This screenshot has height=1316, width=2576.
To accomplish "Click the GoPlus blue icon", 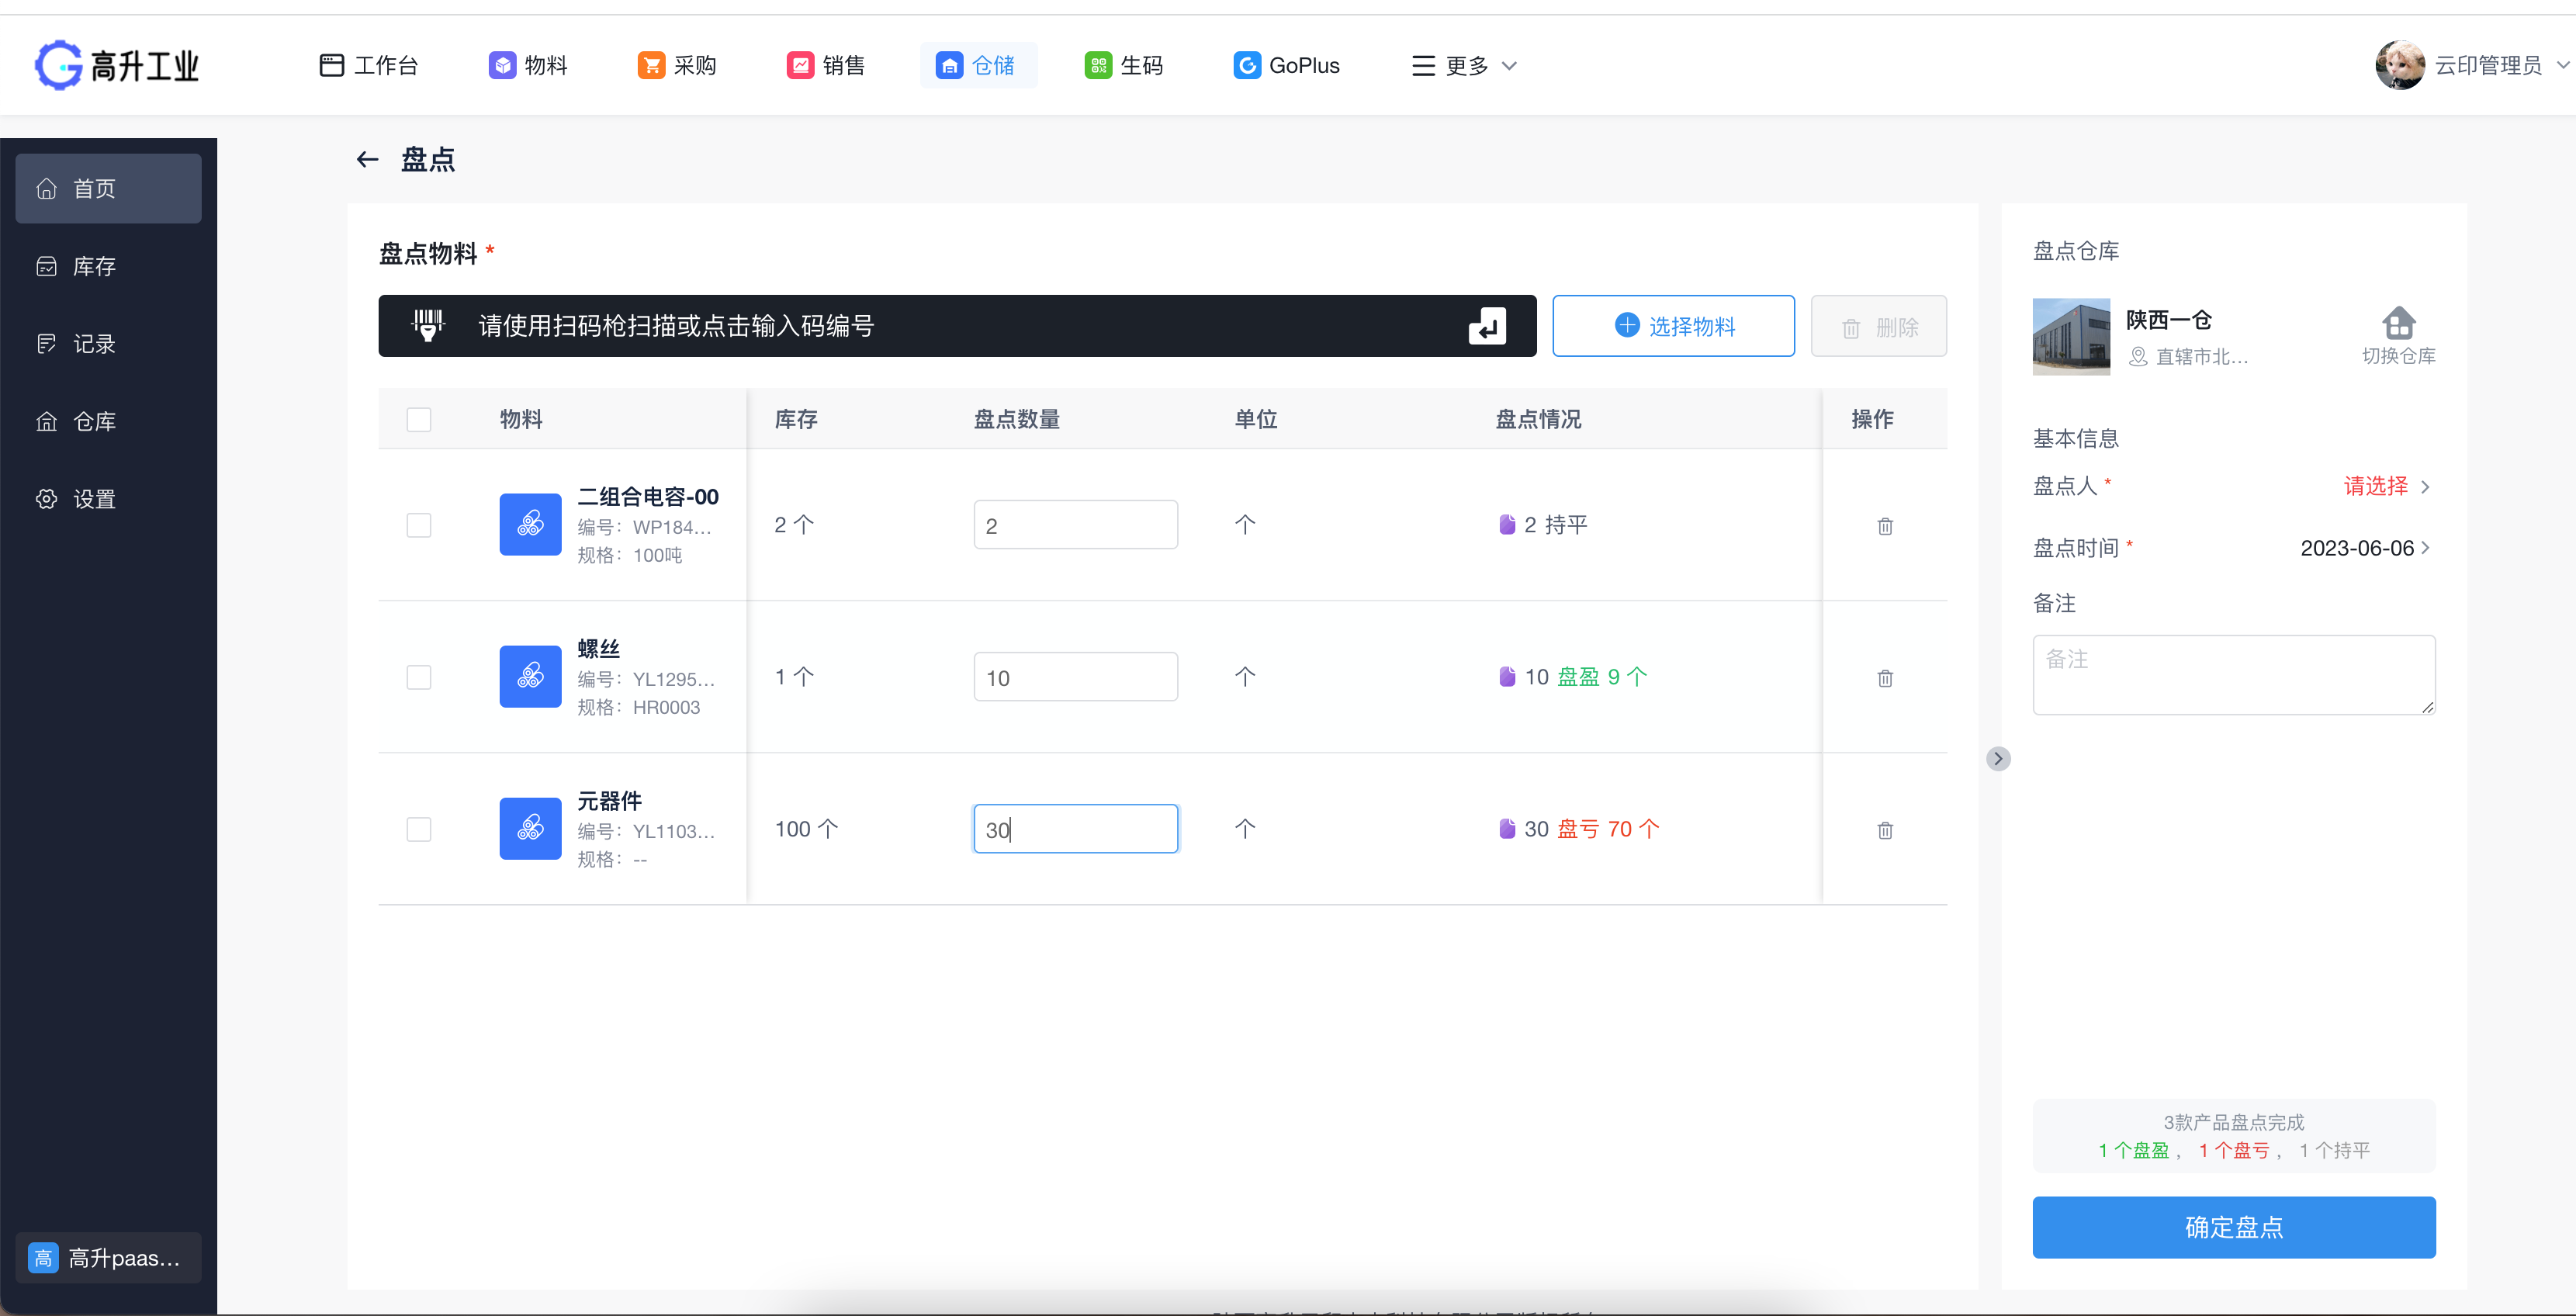I will click(1247, 65).
